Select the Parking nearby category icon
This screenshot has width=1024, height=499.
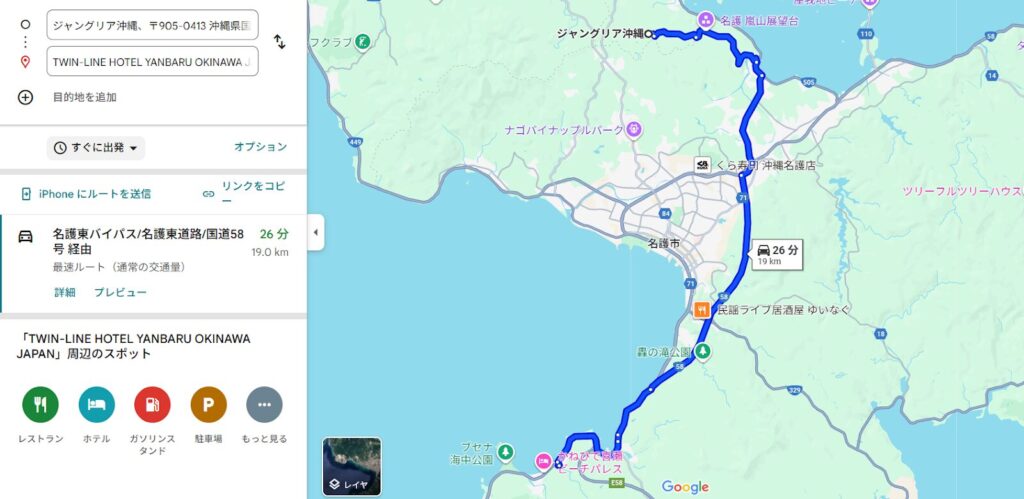(208, 405)
